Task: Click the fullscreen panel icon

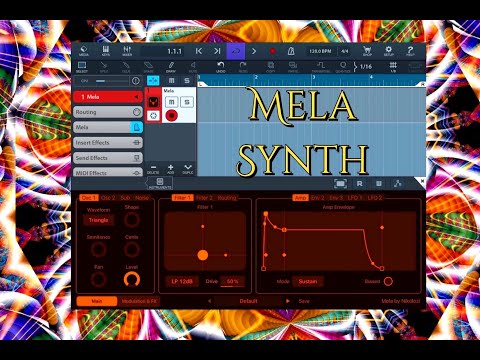Action: tap(340, 183)
